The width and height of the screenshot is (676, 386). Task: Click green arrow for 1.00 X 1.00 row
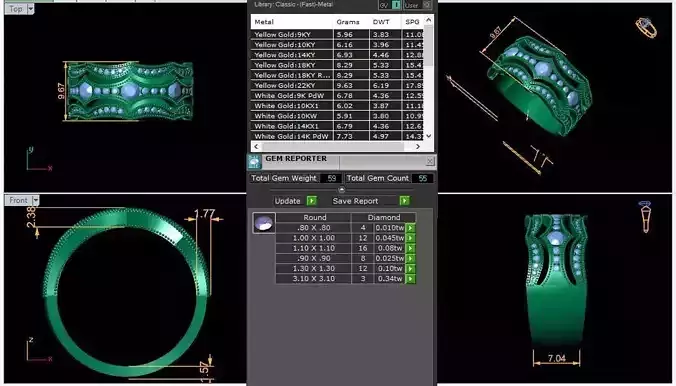410,238
